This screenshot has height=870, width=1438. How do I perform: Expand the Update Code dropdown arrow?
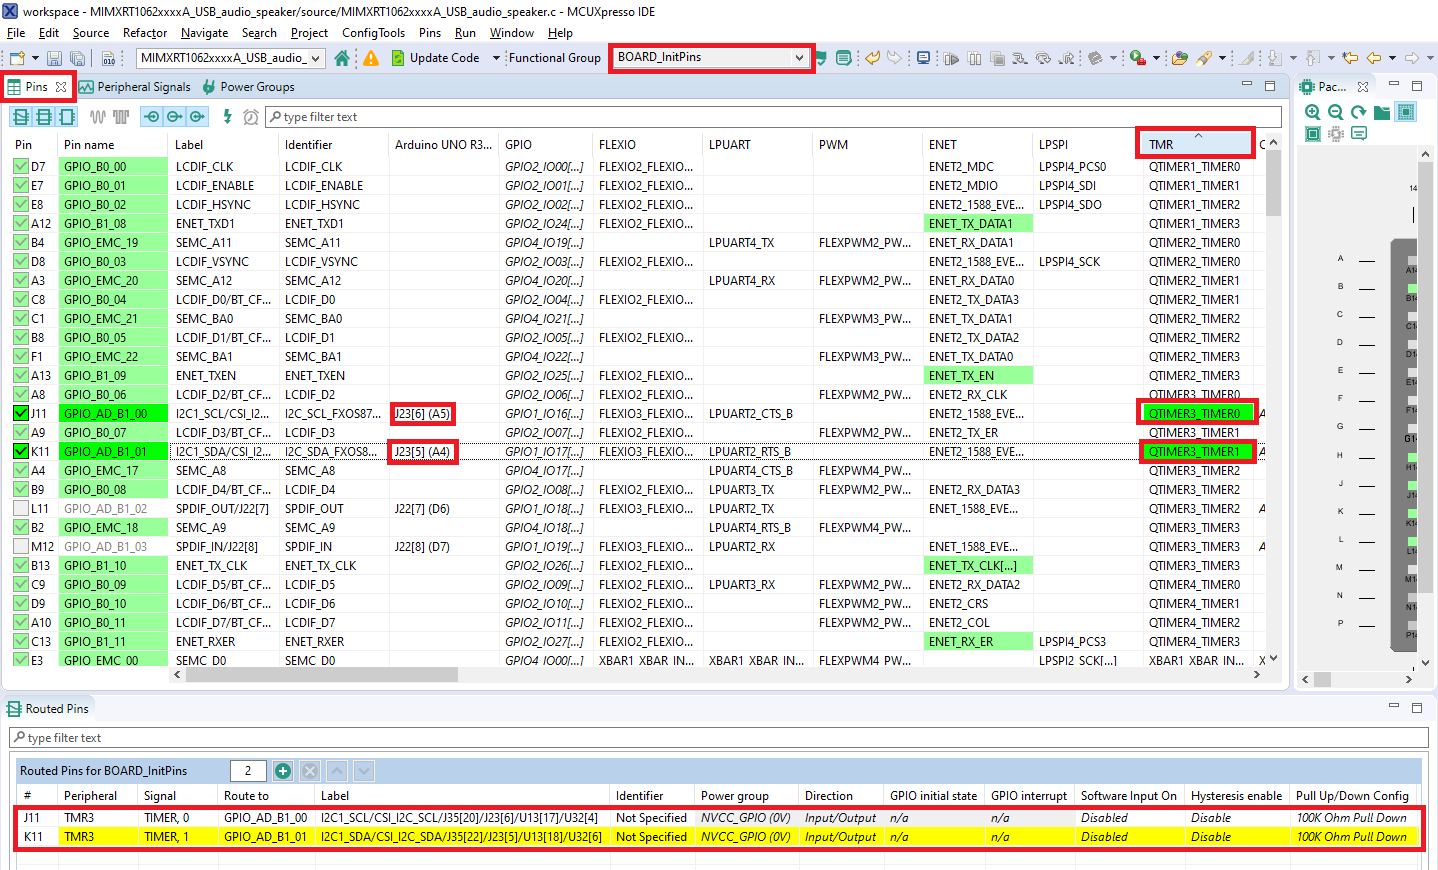(495, 57)
